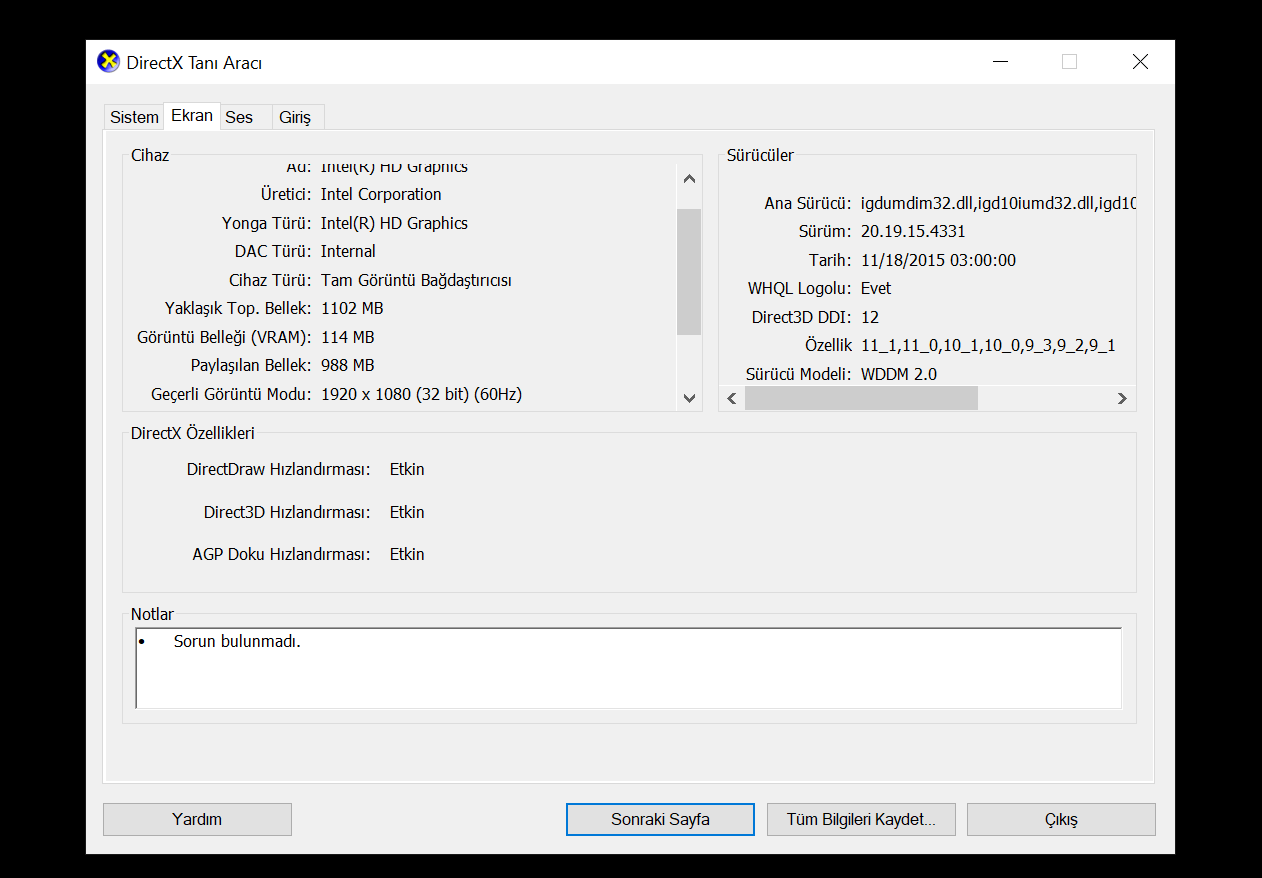
Task: Click the Yonga Türü 'Intel(R) HD Graphics' value
Action: click(394, 223)
